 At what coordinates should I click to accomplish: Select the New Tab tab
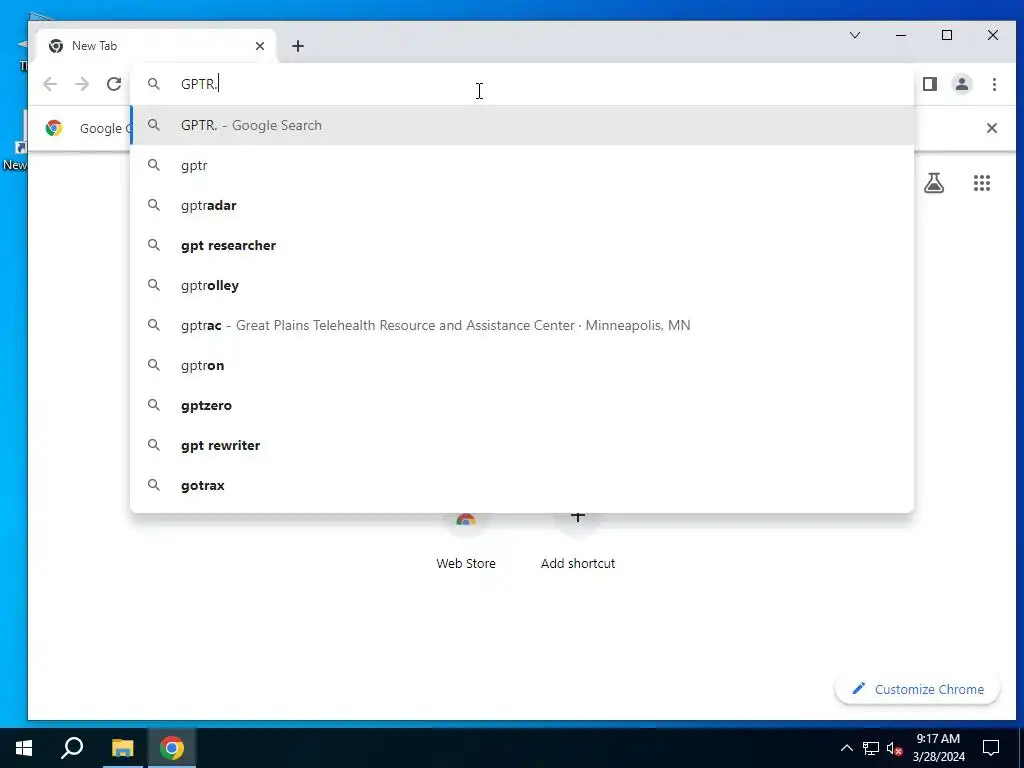(x=157, y=46)
